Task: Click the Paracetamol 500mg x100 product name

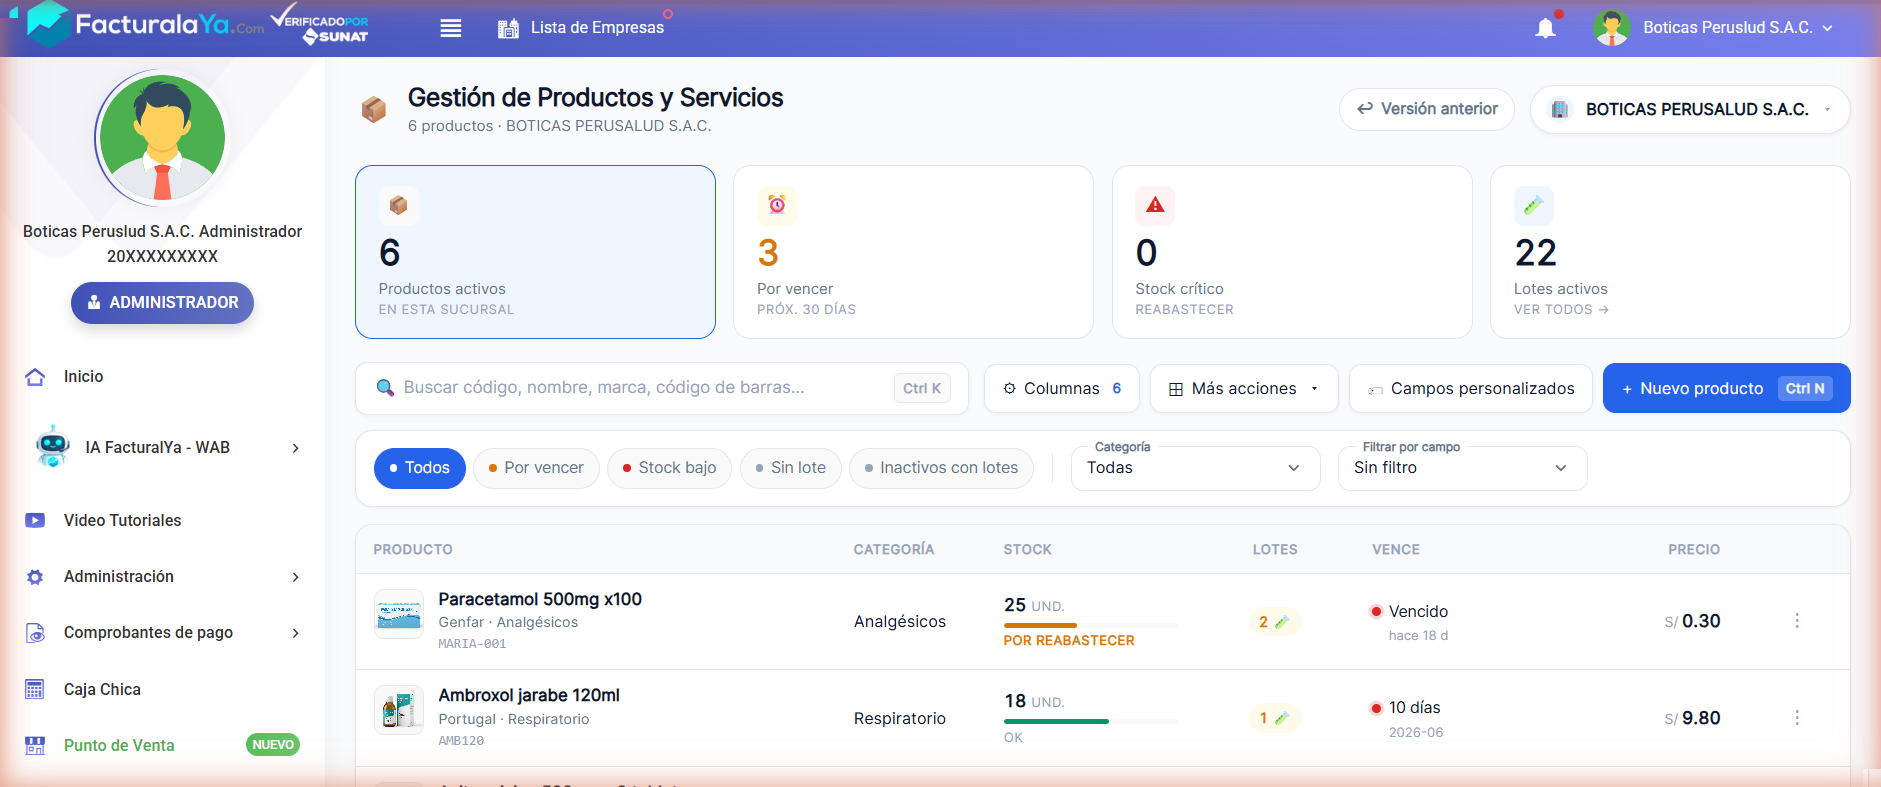Action: (x=540, y=599)
